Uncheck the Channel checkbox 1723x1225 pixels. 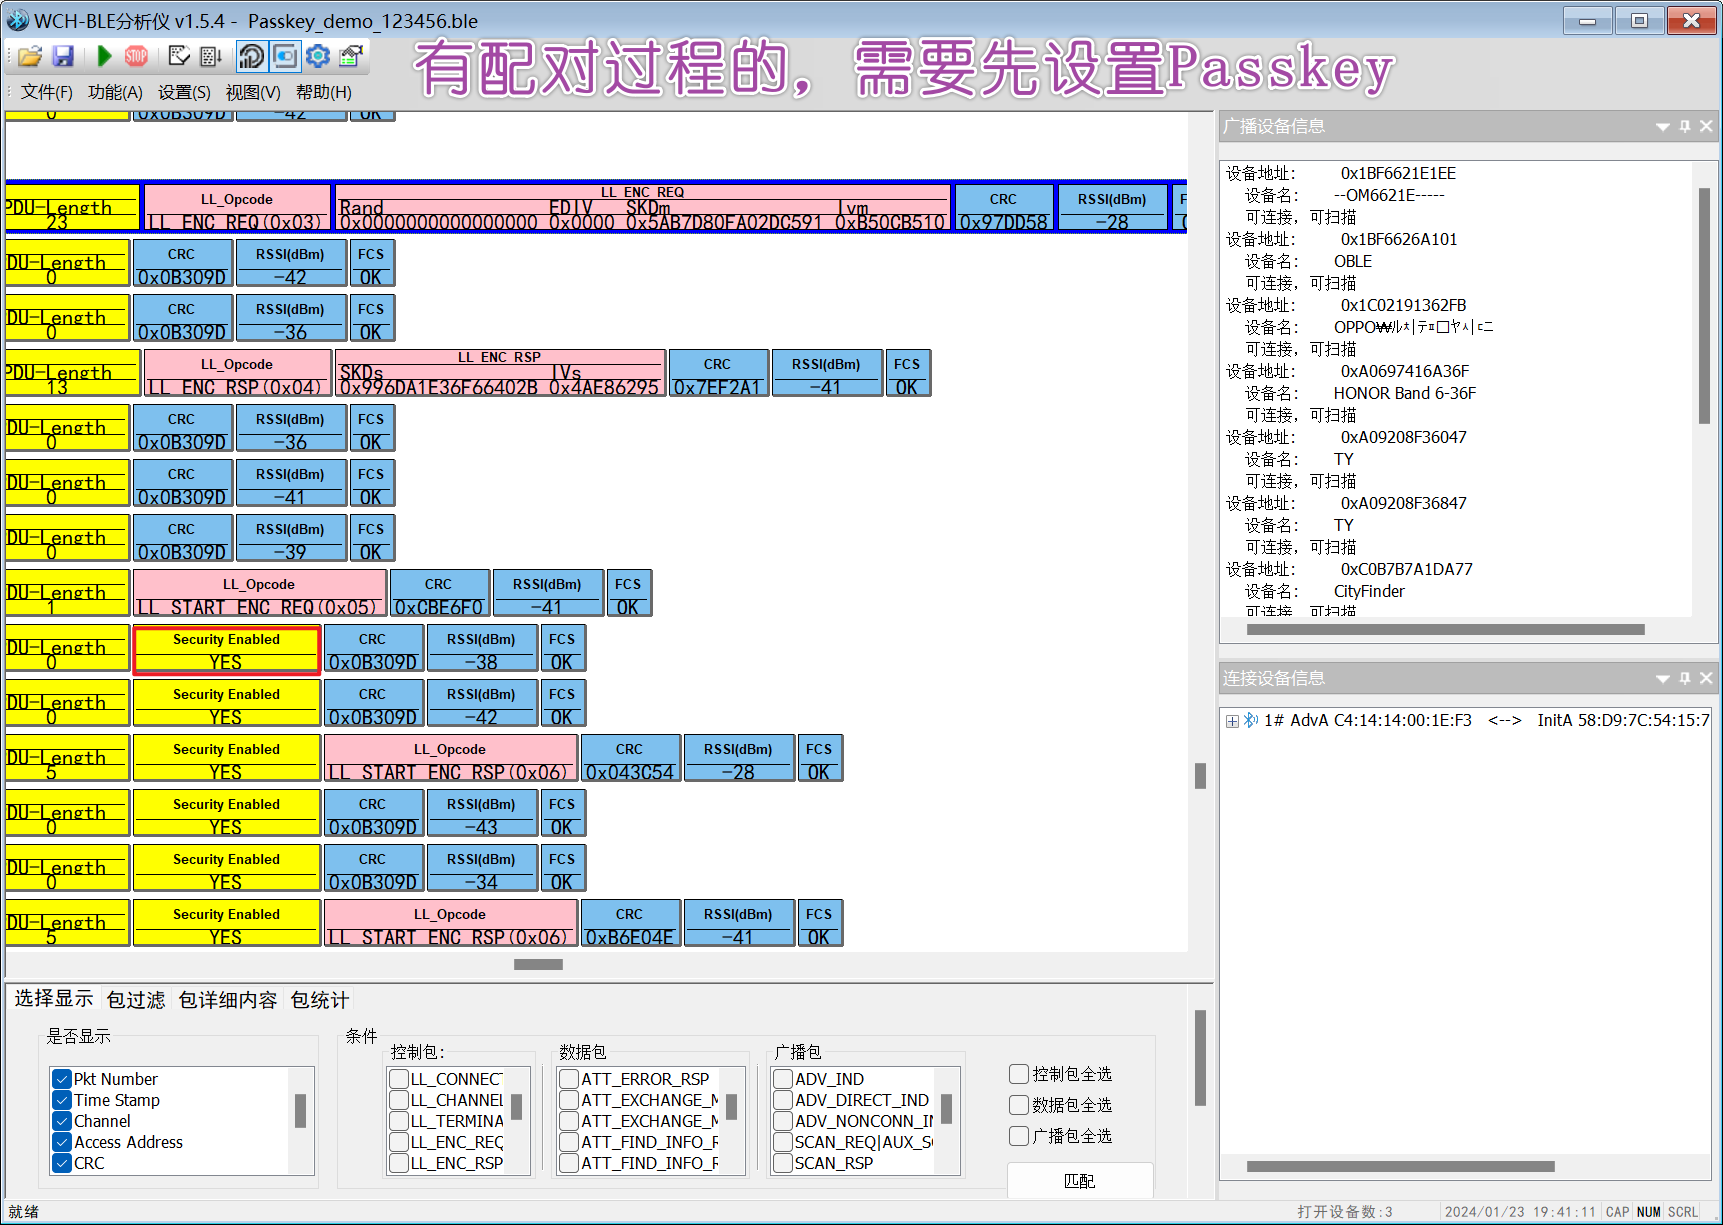(62, 1121)
